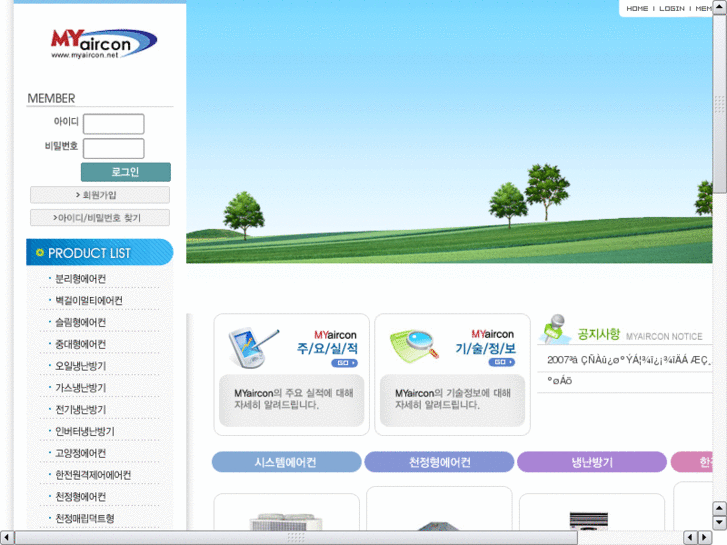Select the 천정형에어컨 purple tab
The height and width of the screenshot is (545, 727).
coord(439,462)
